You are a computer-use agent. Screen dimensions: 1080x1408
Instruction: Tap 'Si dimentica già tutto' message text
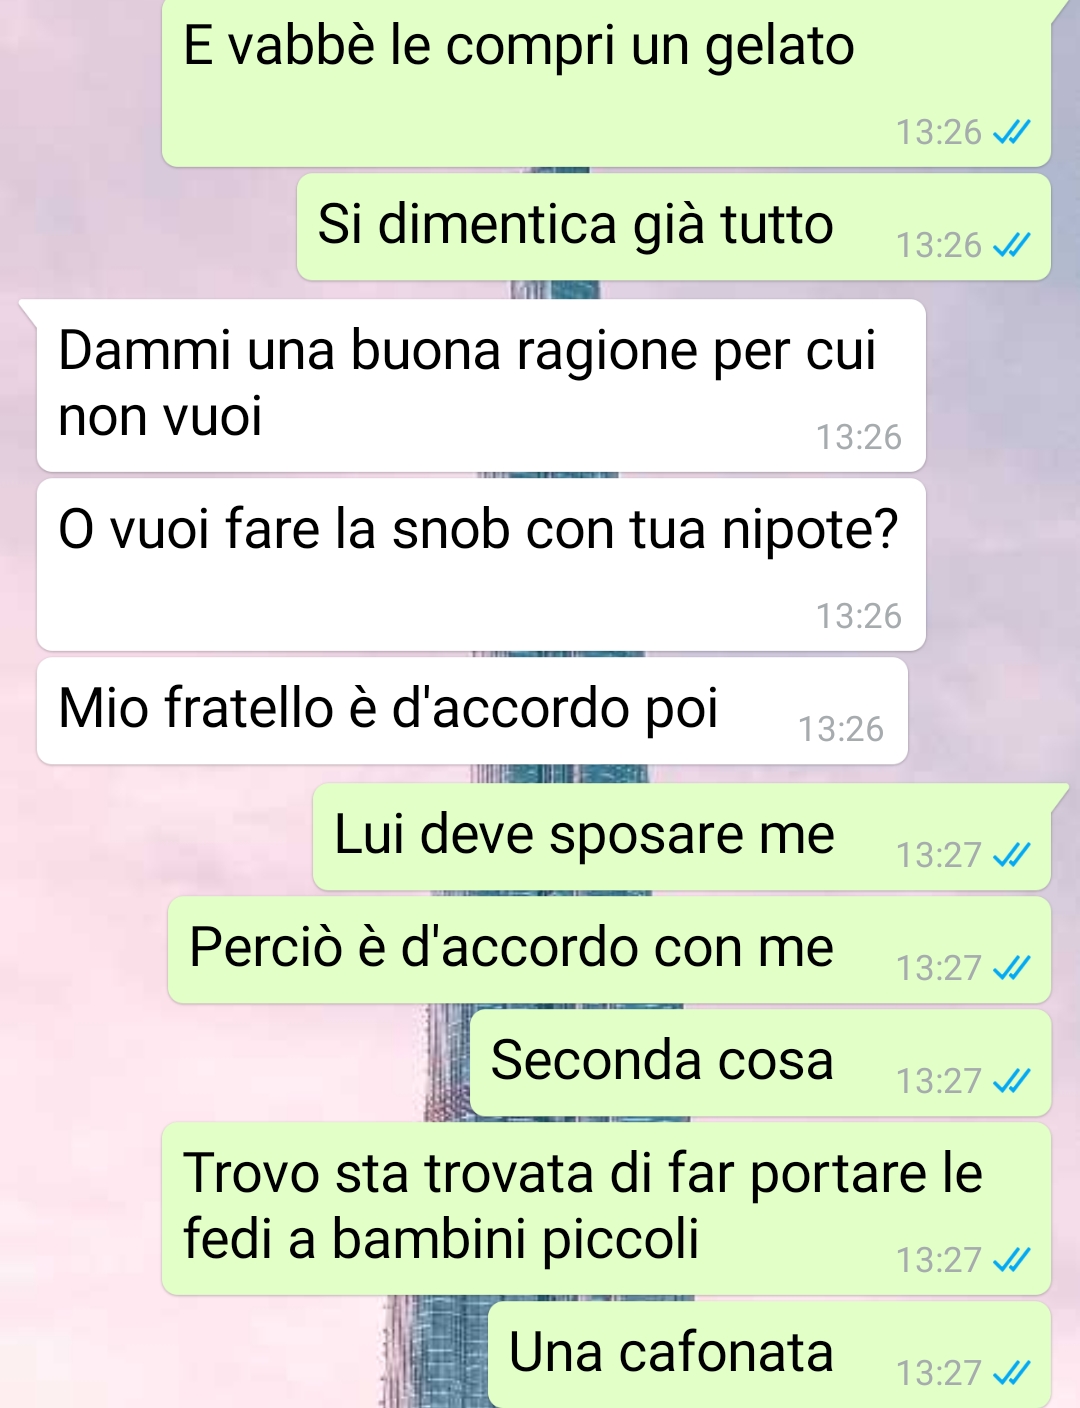tap(575, 224)
